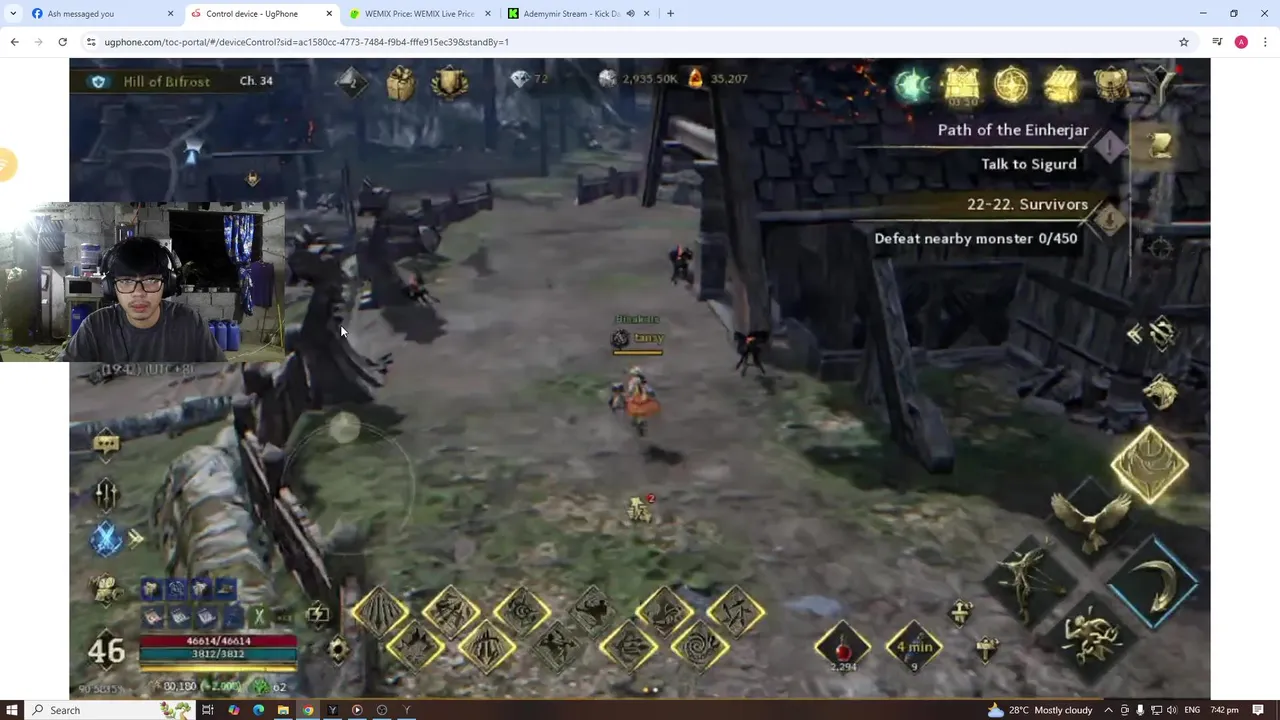Image resolution: width=1280 pixels, height=720 pixels.
Task: Click the teal MP bar 3812/3812
Action: [x=218, y=654]
